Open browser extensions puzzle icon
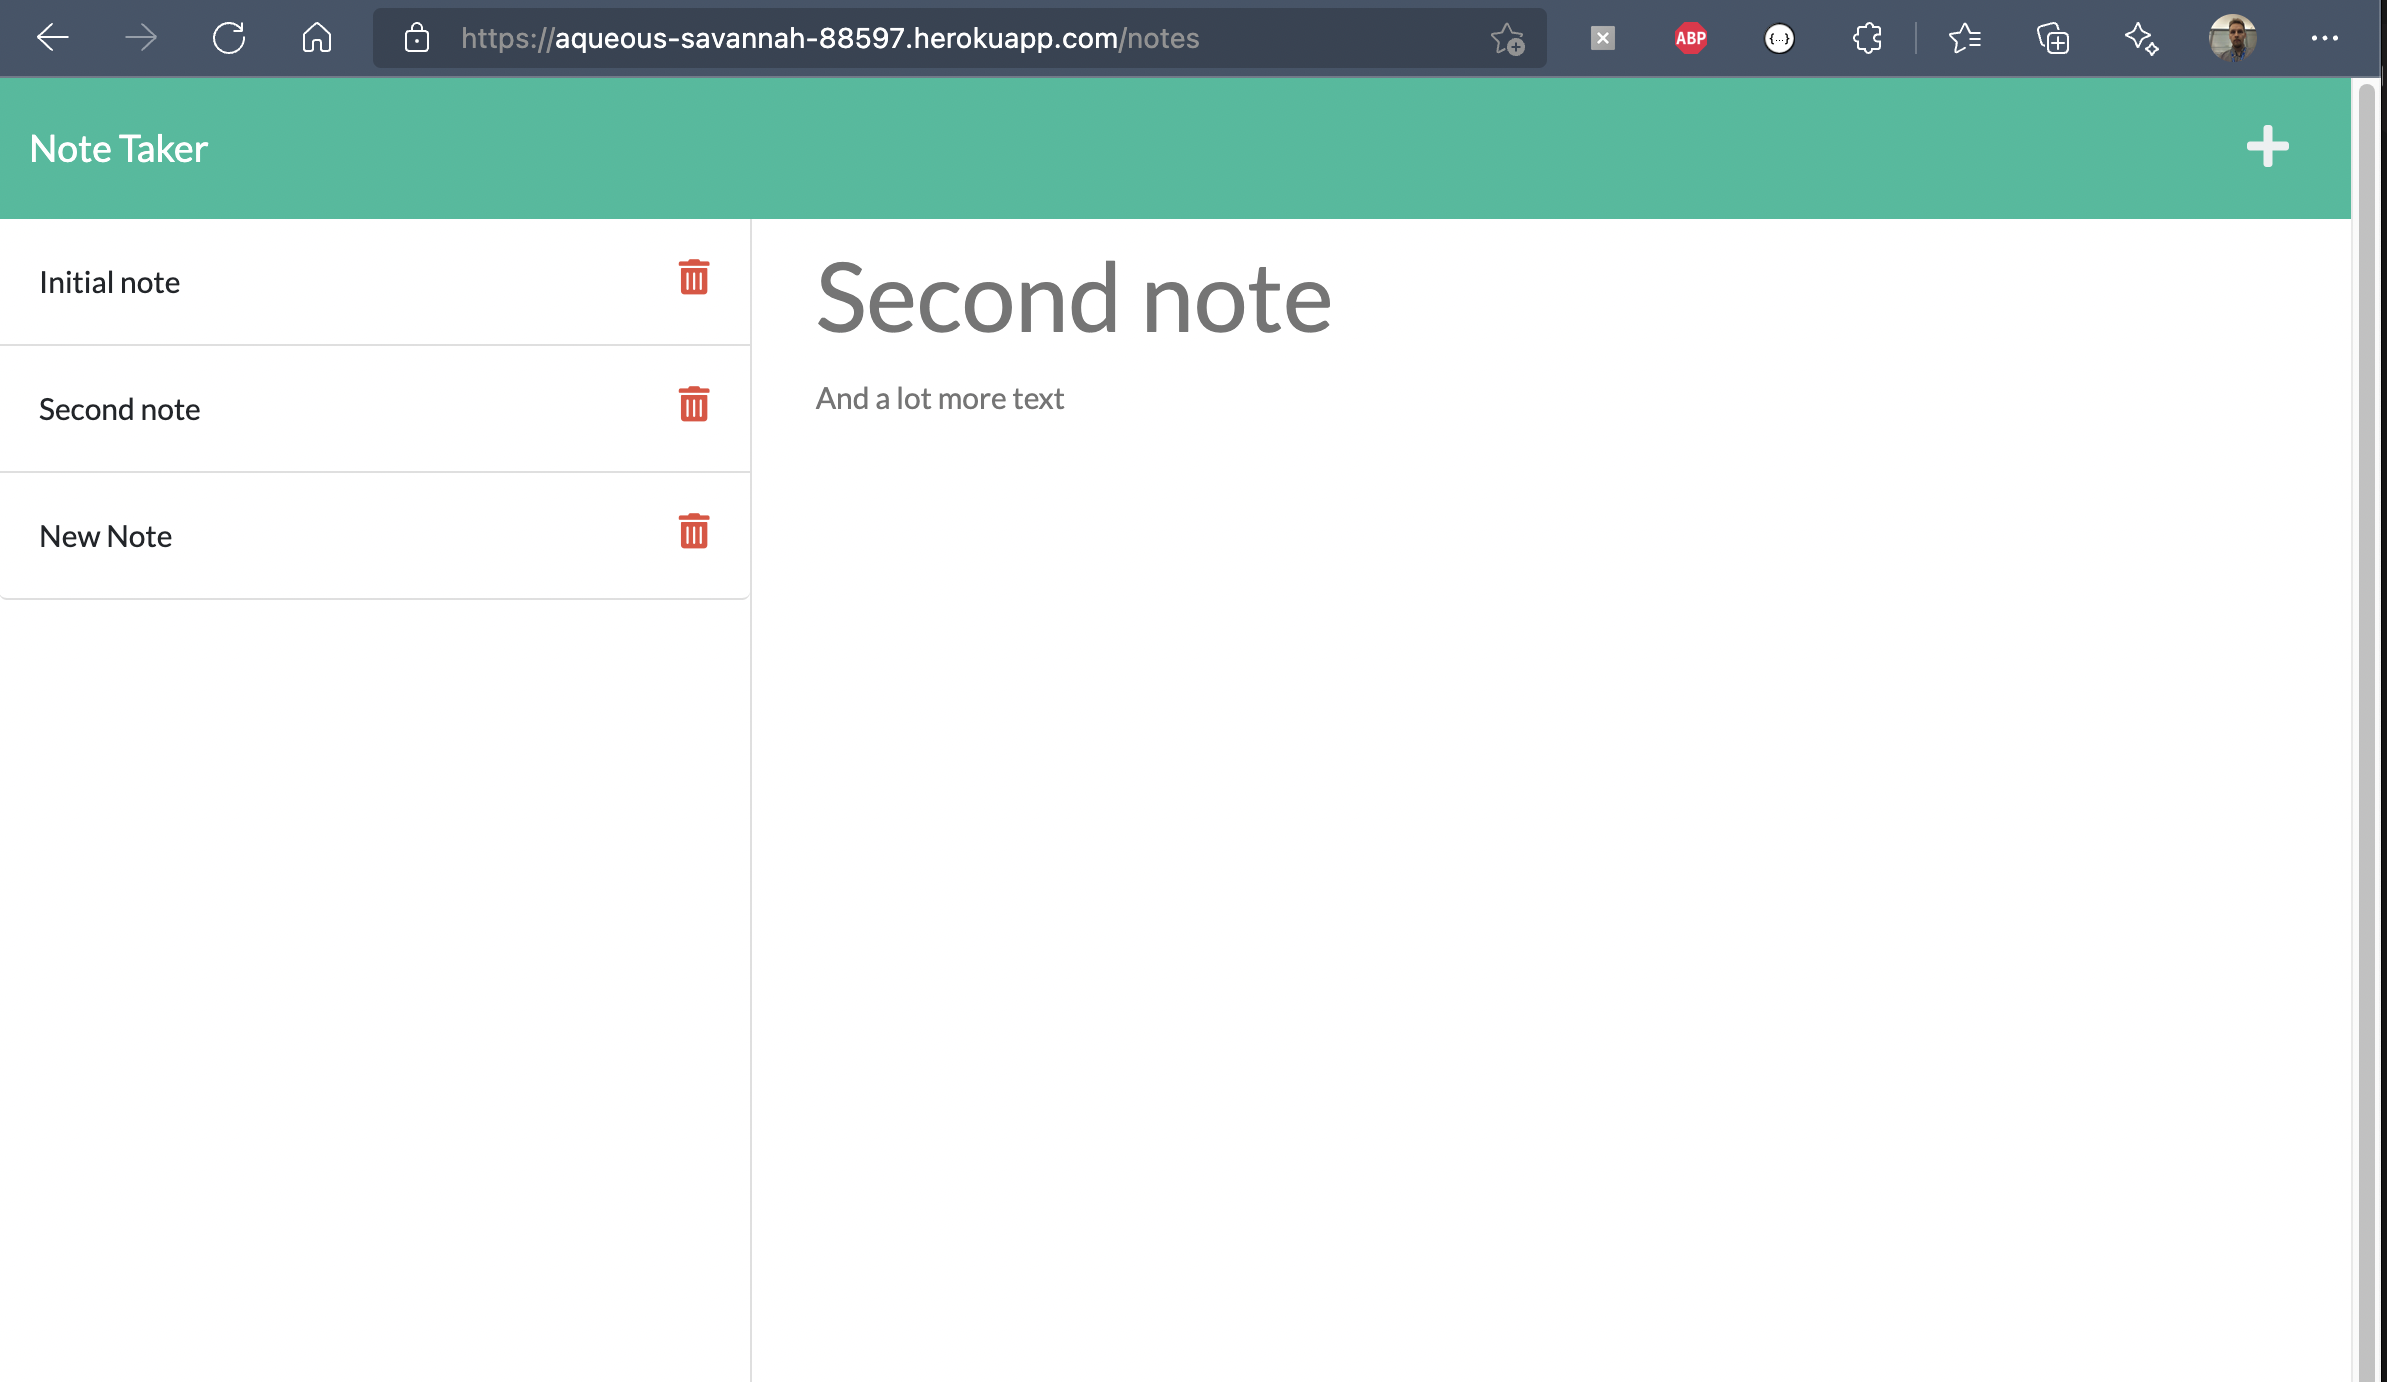Viewport: 2387px width, 1382px height. tap(1867, 38)
